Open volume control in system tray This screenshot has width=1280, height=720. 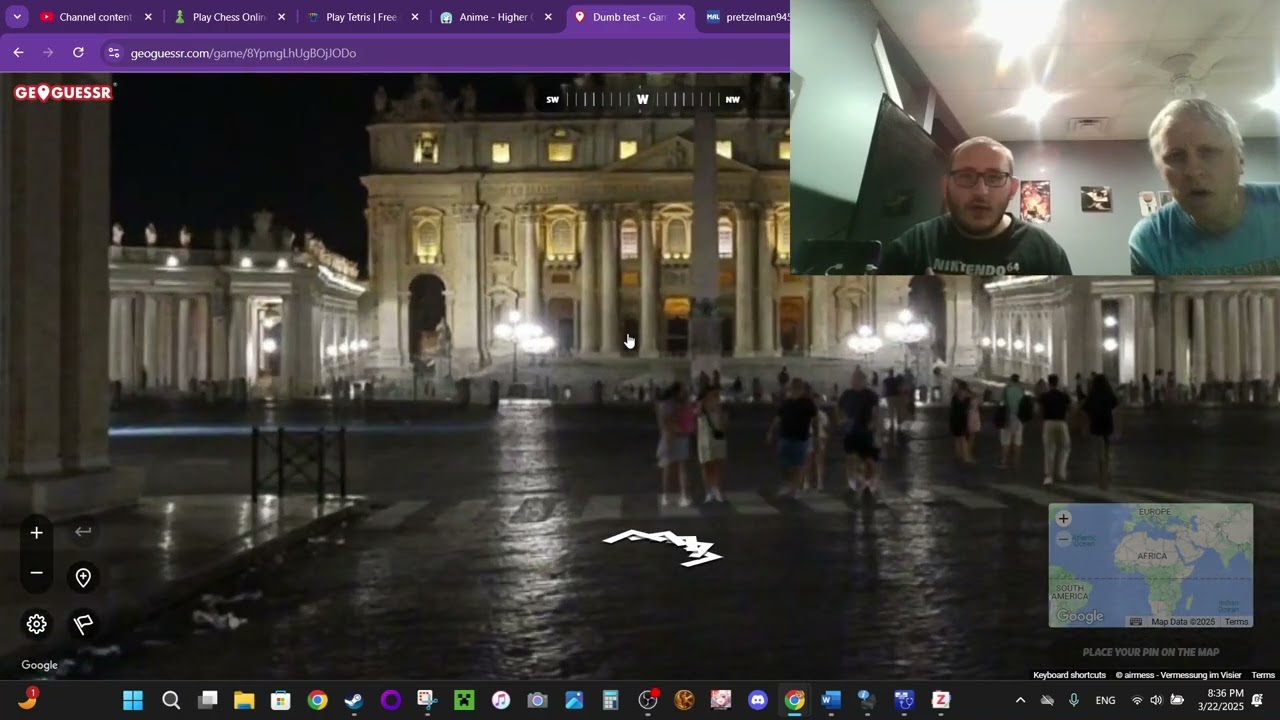(1156, 700)
